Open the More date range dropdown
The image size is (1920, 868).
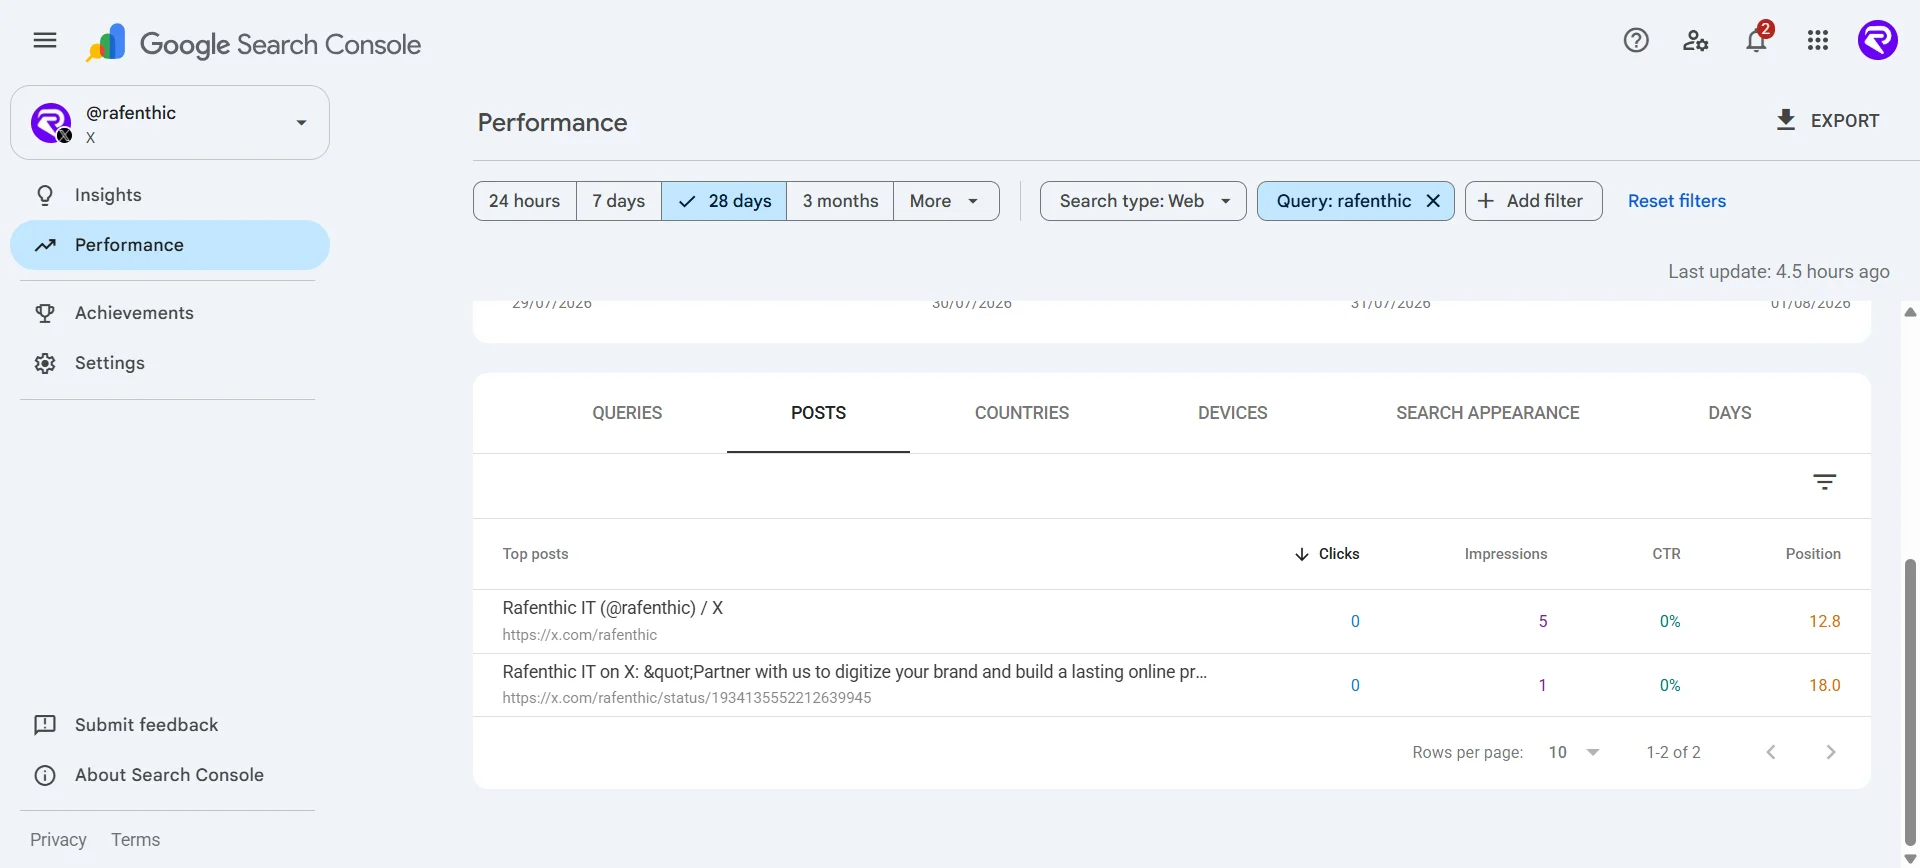946,201
